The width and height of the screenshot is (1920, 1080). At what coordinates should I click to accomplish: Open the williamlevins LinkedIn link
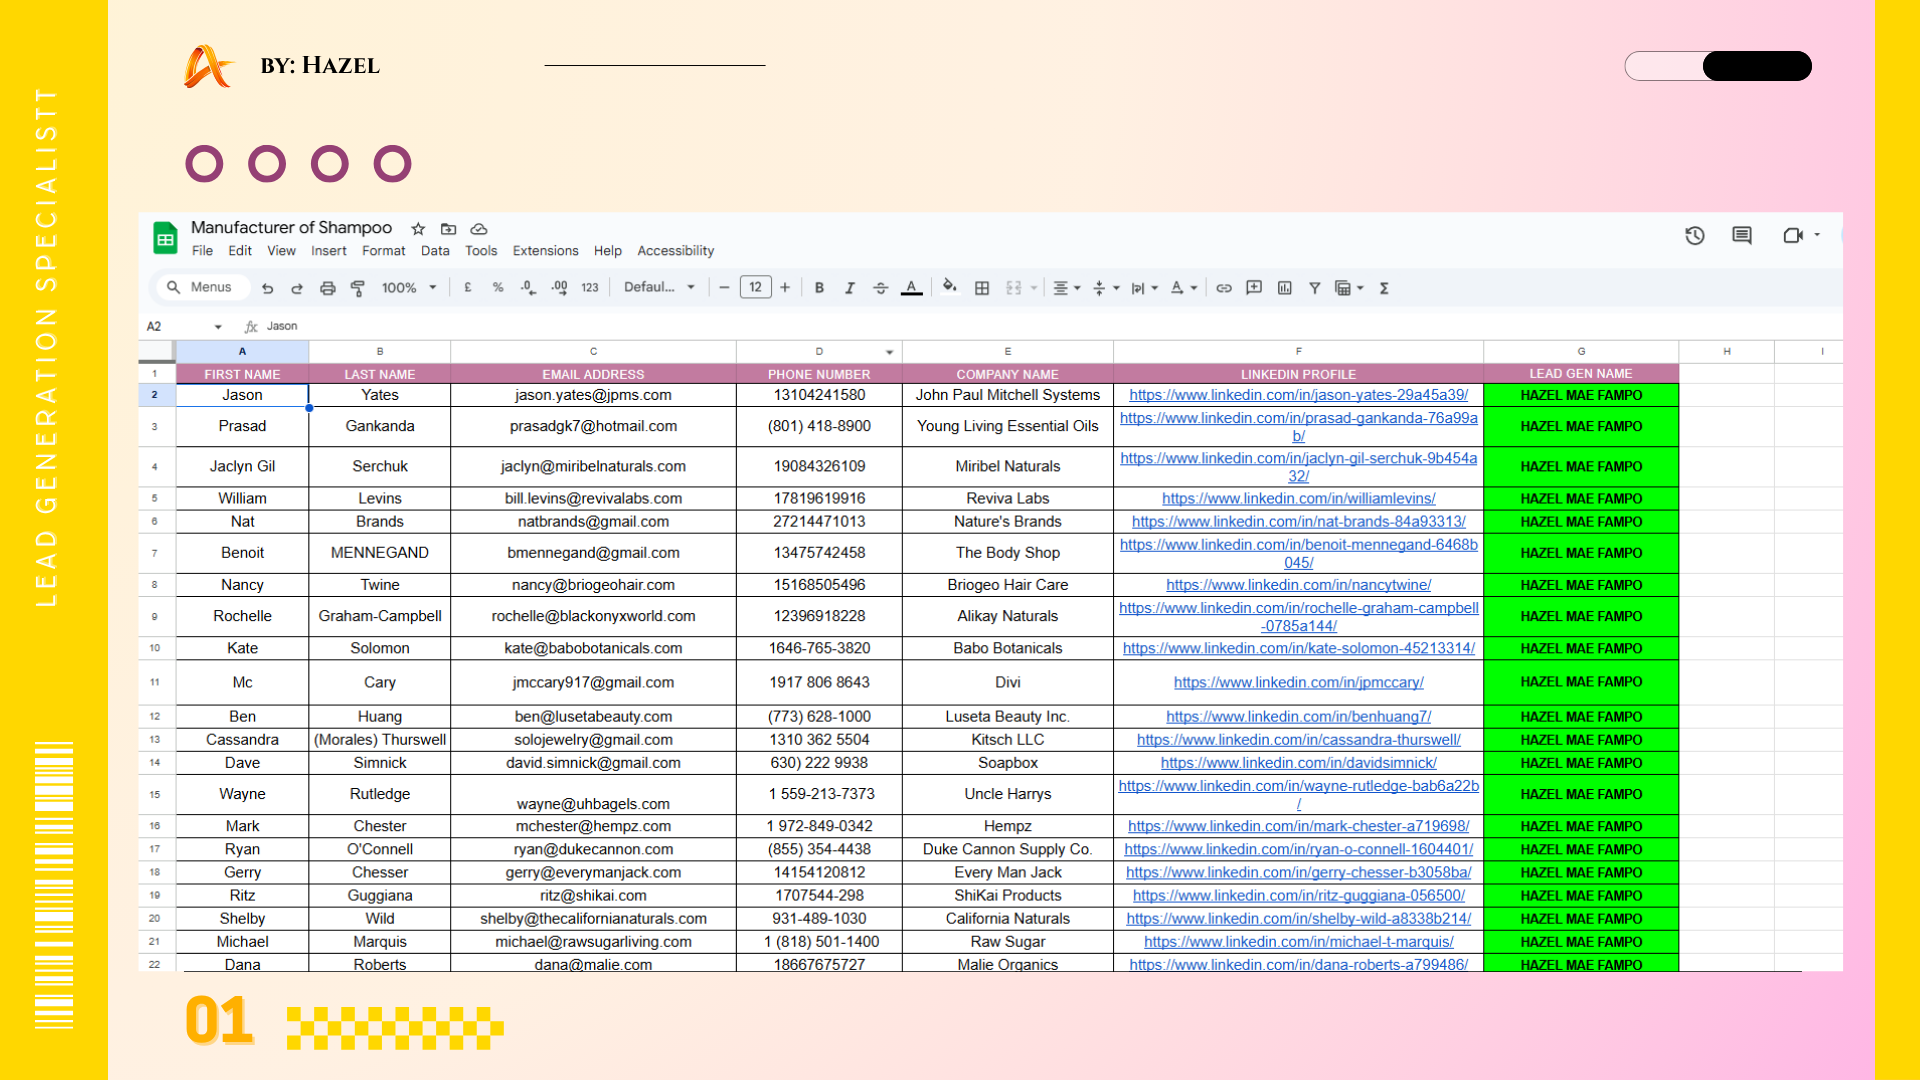tap(1298, 498)
